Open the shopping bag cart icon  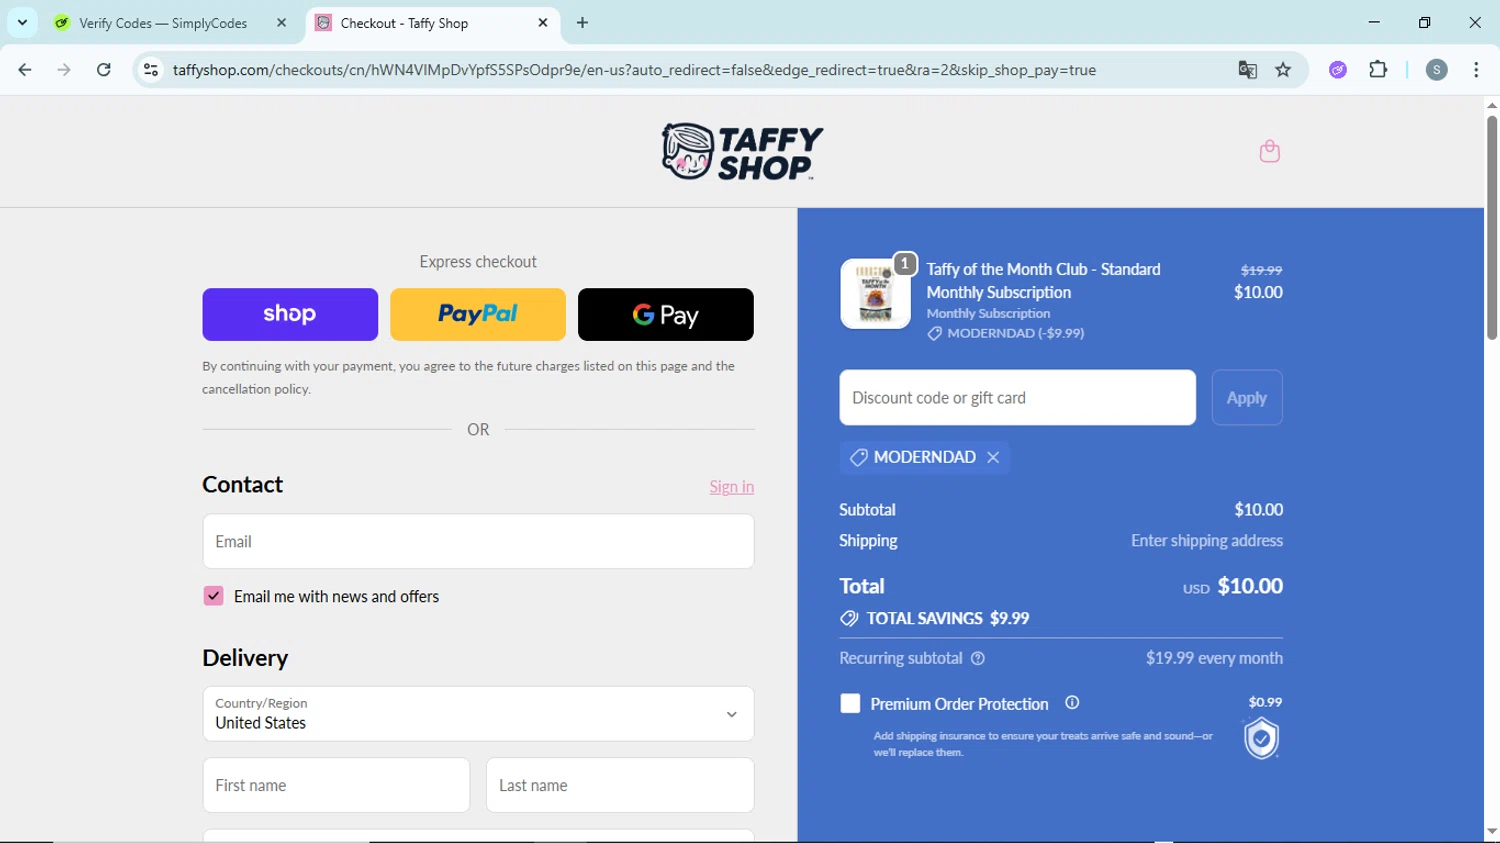coord(1270,151)
